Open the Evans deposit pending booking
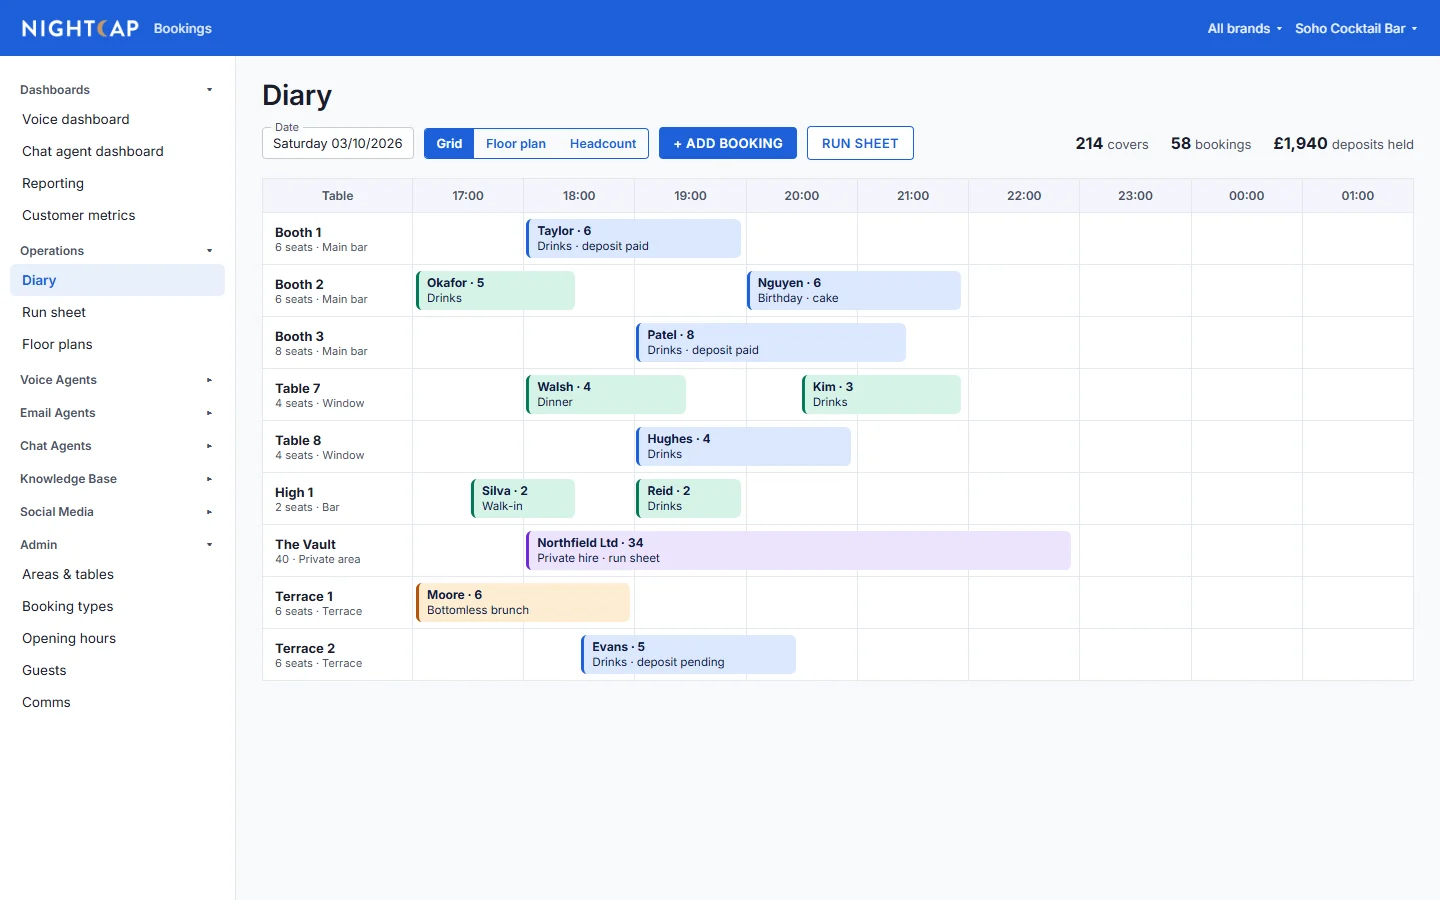 pyautogui.click(x=688, y=655)
